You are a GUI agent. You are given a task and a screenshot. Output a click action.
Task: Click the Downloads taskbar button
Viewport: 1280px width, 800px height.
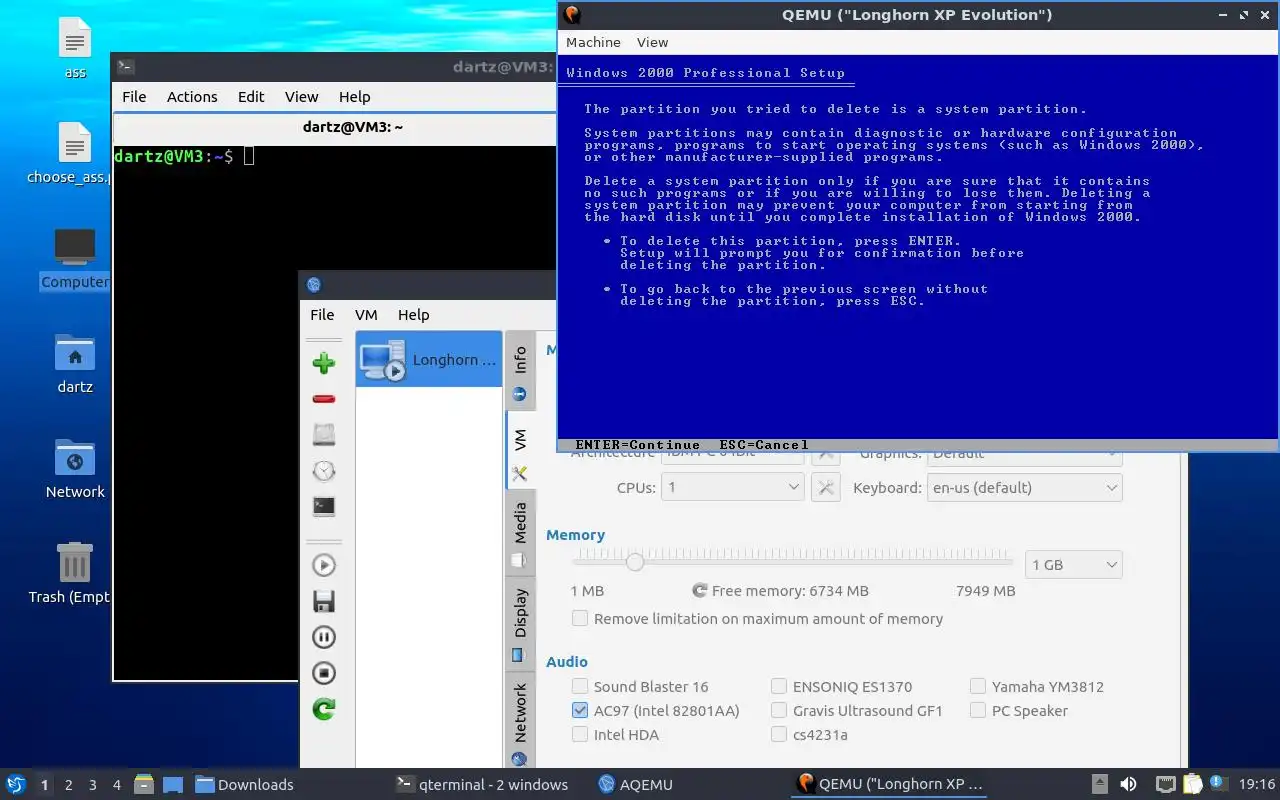pos(244,784)
